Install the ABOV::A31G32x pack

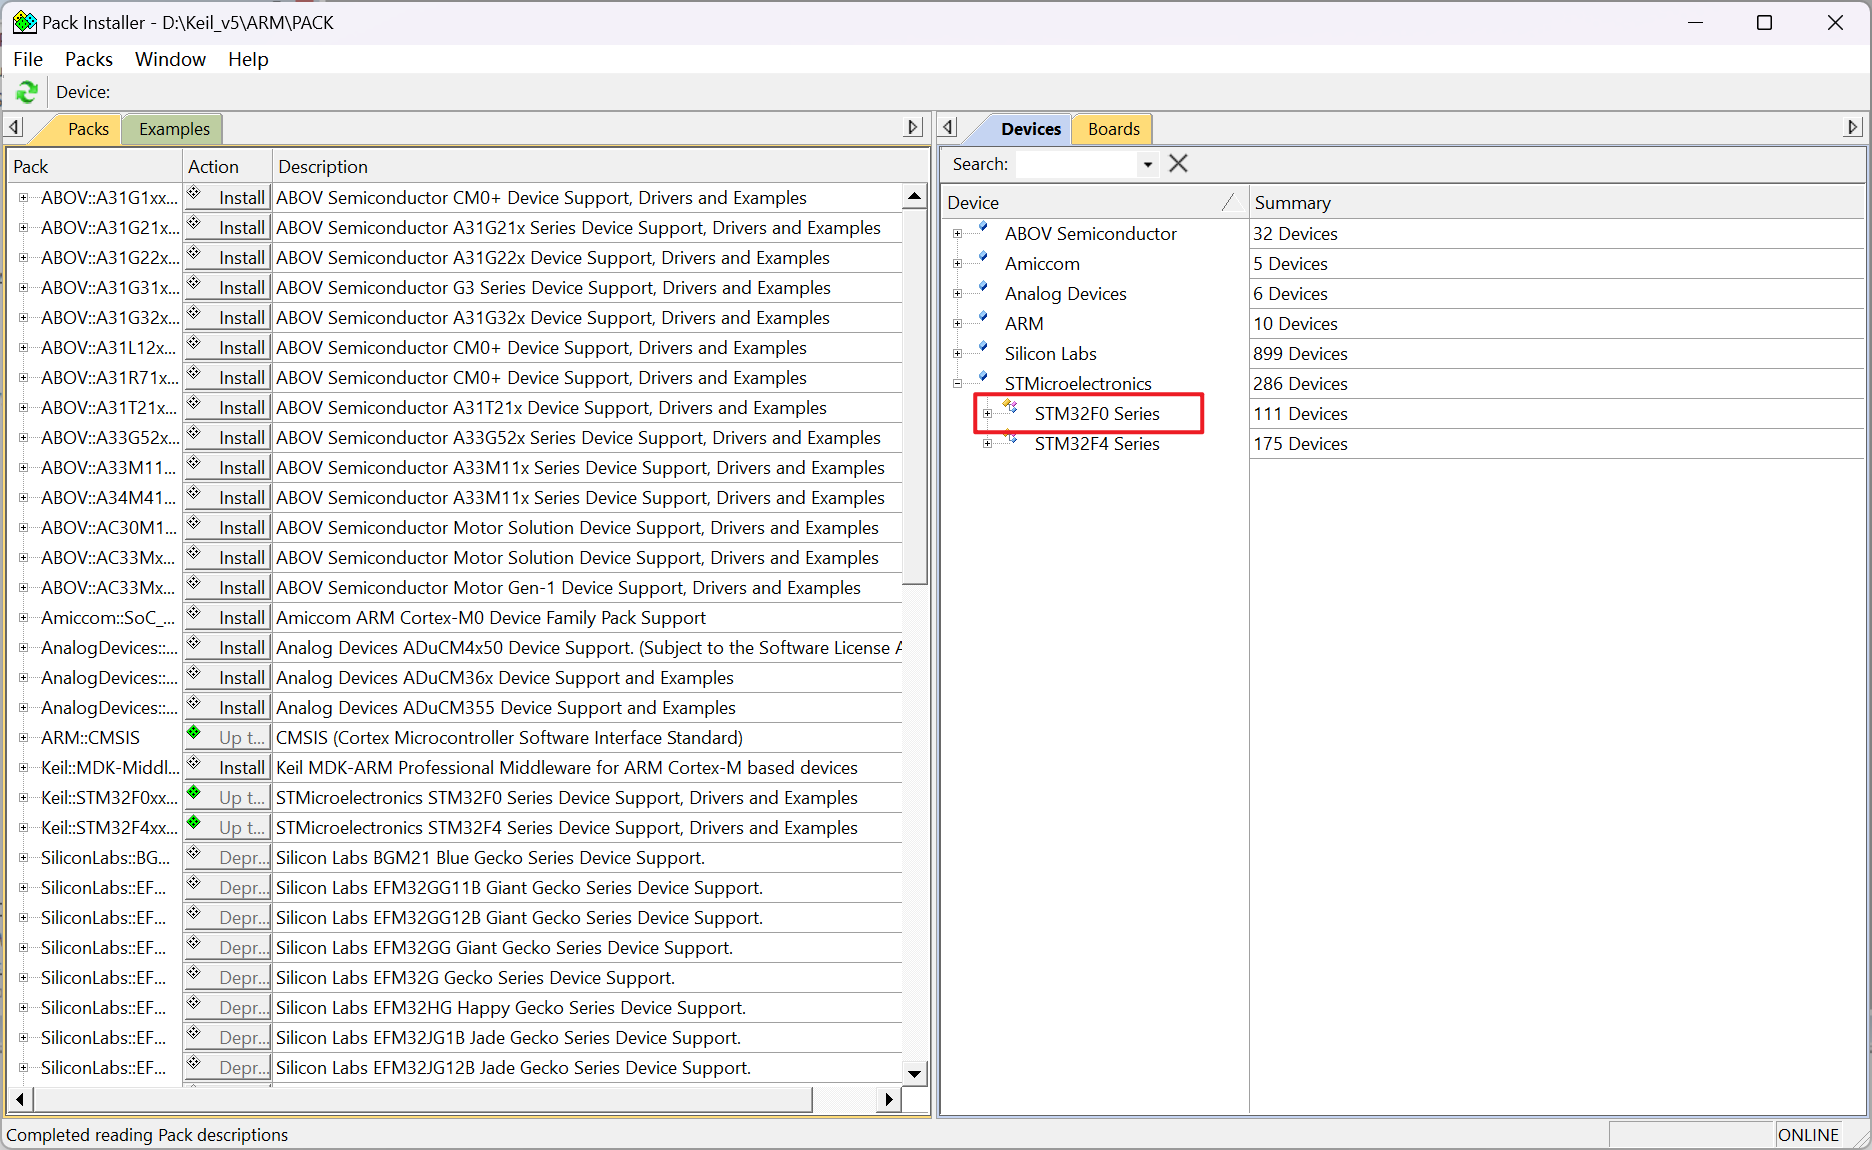point(228,318)
